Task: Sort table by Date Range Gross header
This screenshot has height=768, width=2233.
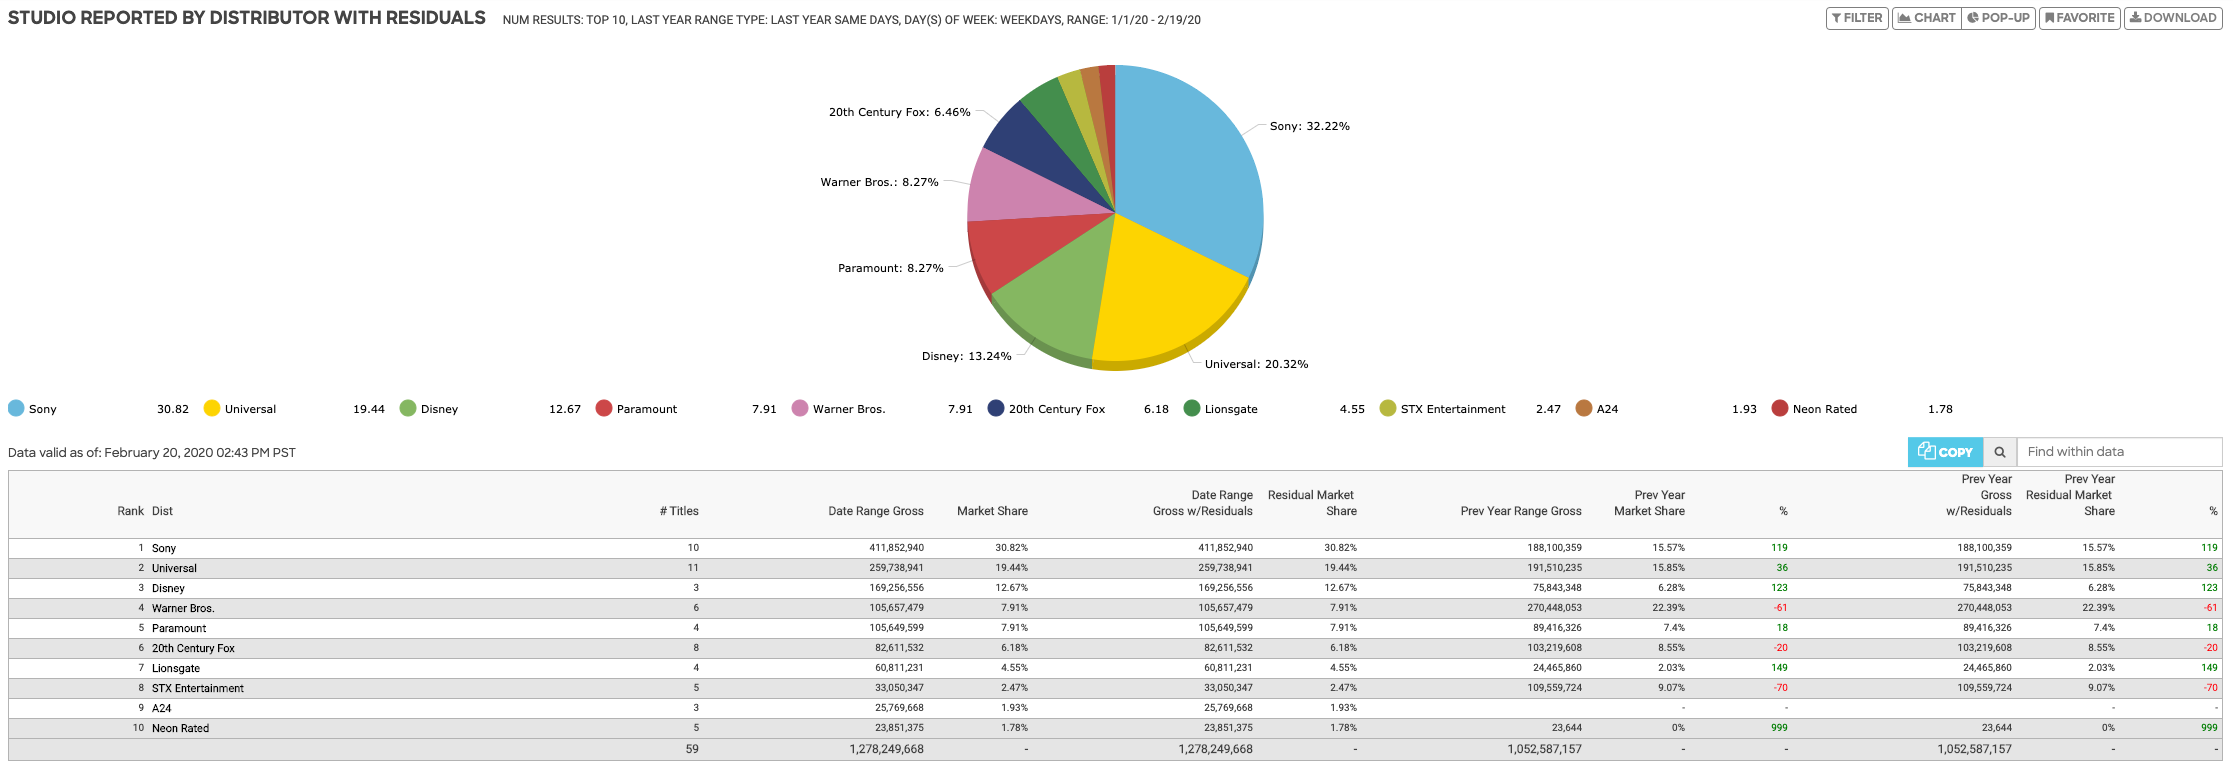Action: click(x=875, y=511)
